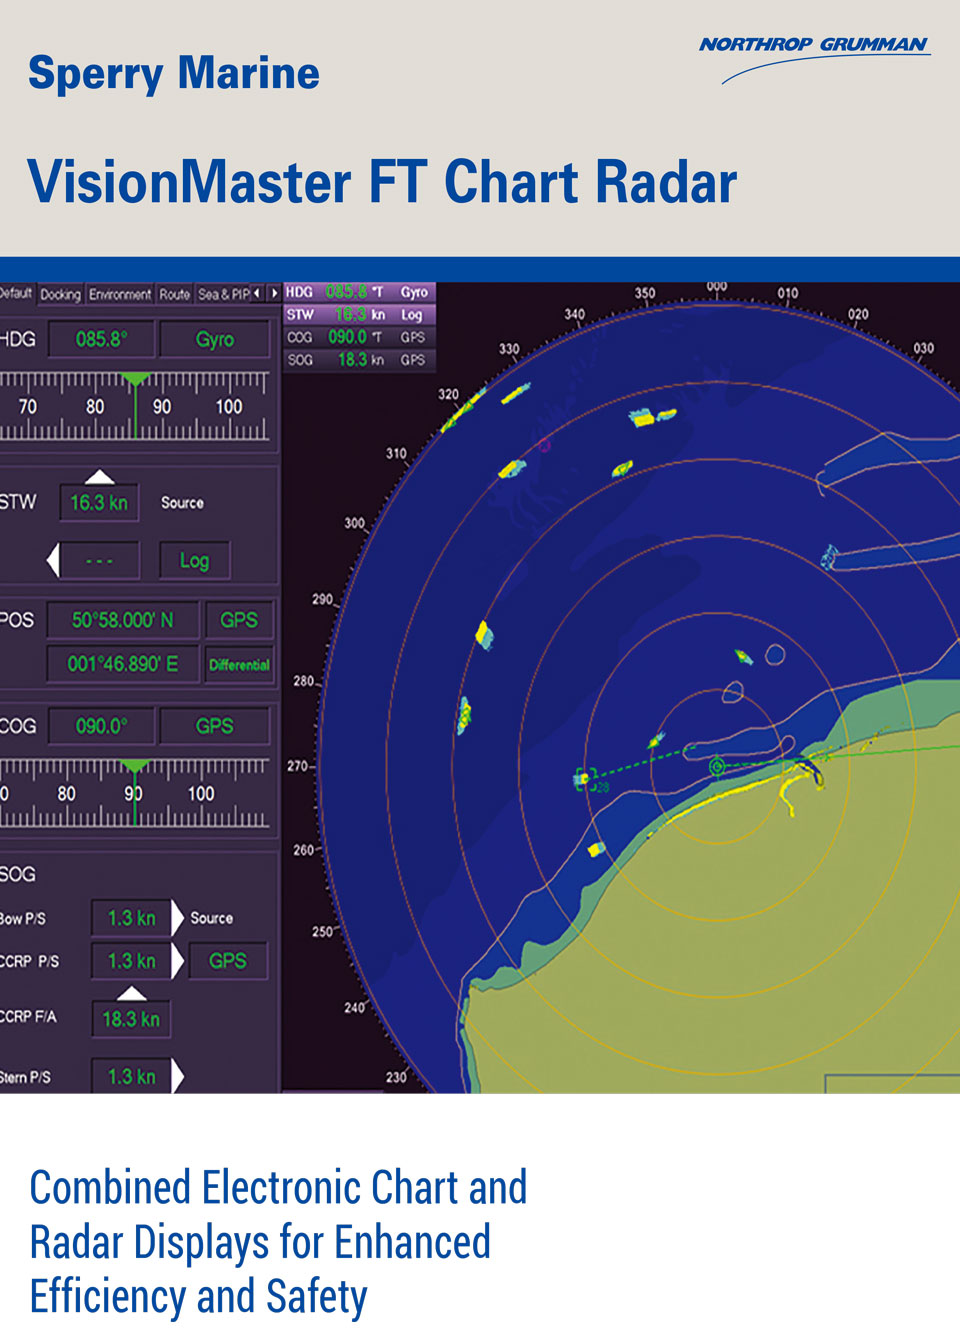Click the SOG row in the top data panel
Screen dimensions: 960x1334
tap(359, 360)
